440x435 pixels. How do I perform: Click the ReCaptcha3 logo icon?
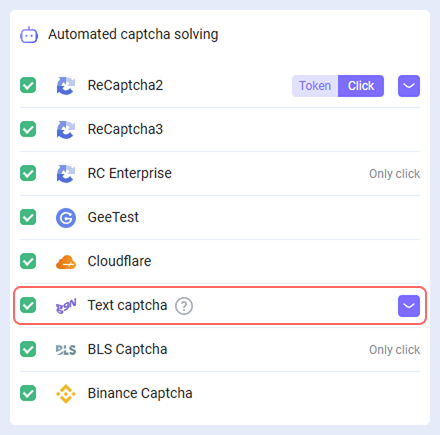66,130
